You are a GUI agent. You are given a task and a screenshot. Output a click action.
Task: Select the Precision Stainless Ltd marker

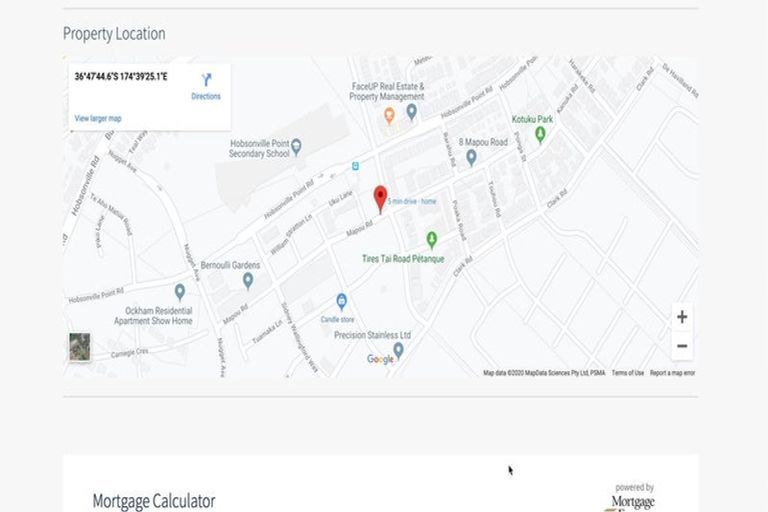pyautogui.click(x=398, y=349)
